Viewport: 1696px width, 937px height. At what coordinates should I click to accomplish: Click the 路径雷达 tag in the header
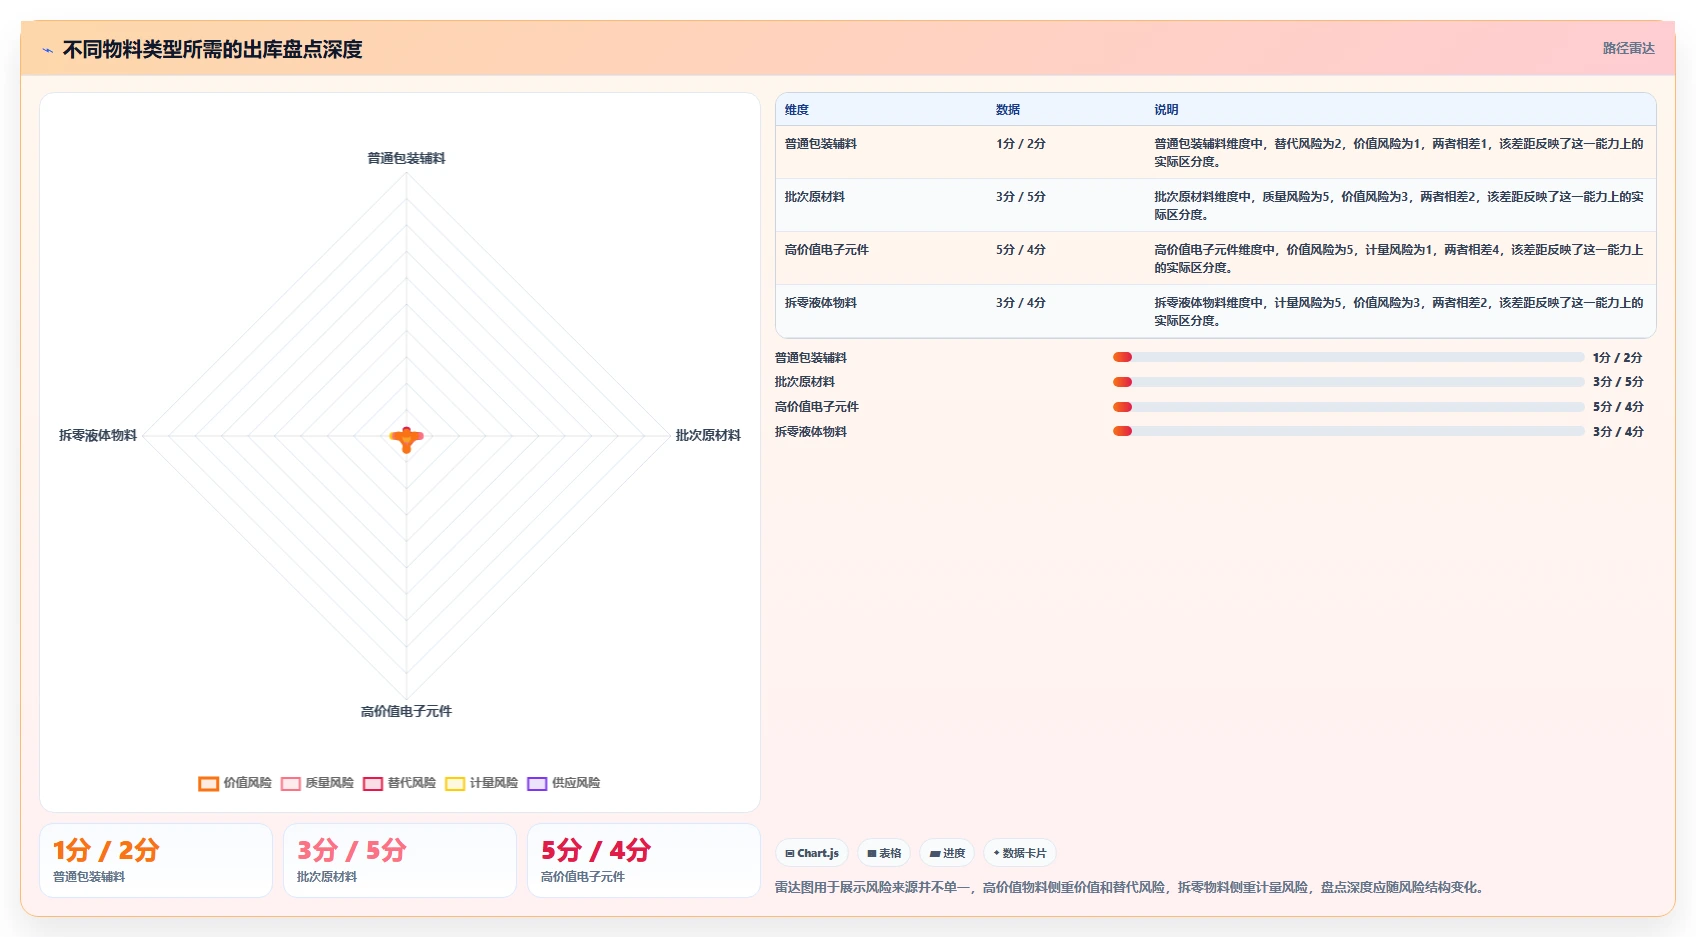pos(1628,48)
